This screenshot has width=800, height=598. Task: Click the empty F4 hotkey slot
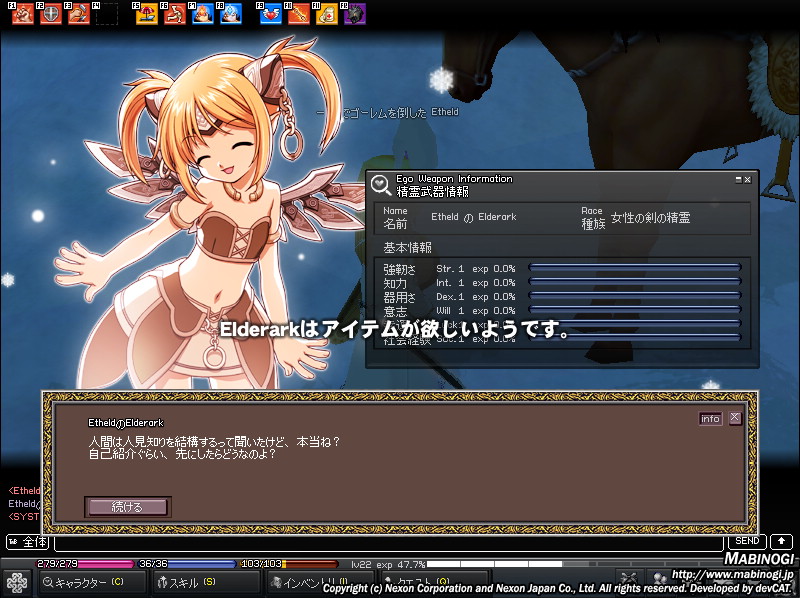[x=107, y=14]
